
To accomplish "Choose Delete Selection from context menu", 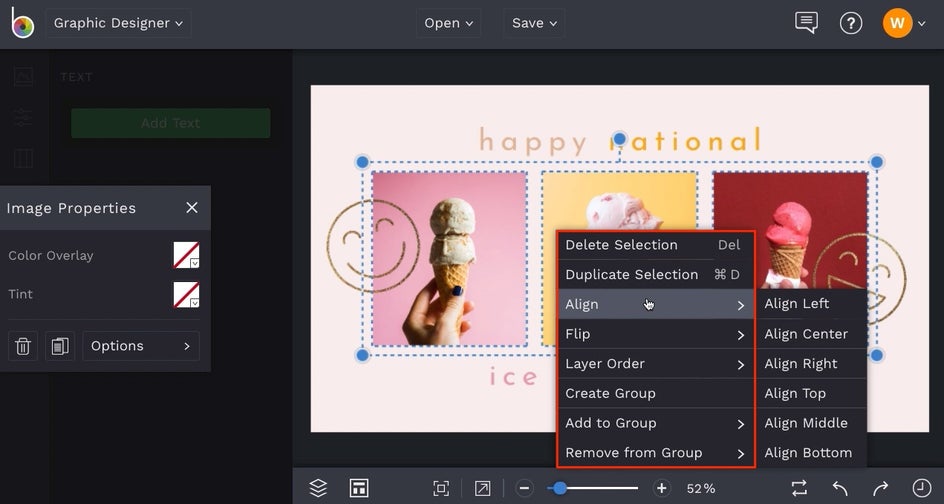I will (x=655, y=245).
